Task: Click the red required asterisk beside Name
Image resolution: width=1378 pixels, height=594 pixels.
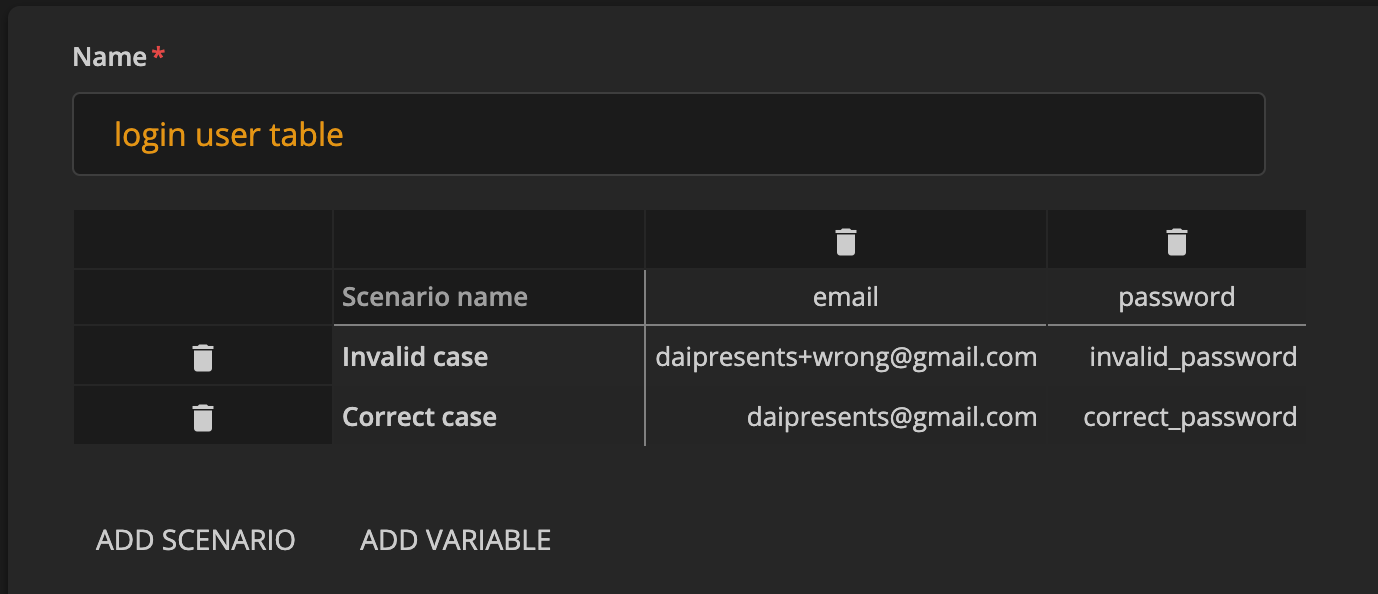Action: pos(158,55)
